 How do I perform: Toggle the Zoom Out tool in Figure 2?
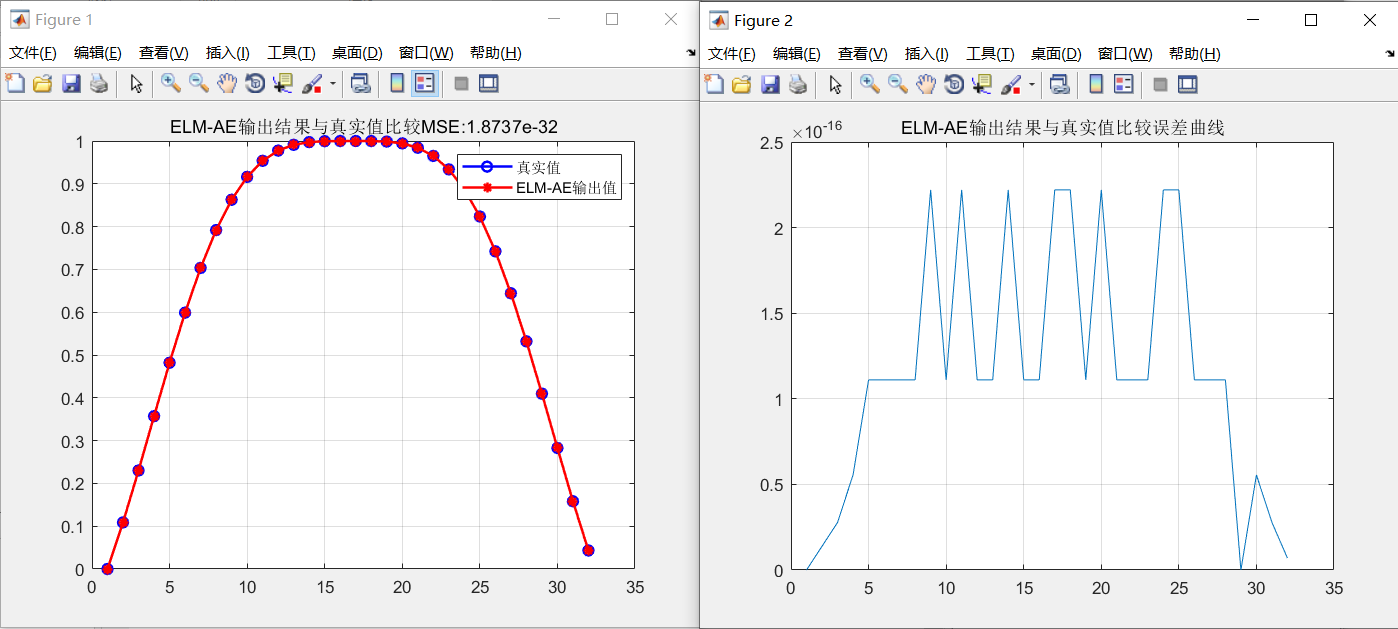[x=895, y=84]
